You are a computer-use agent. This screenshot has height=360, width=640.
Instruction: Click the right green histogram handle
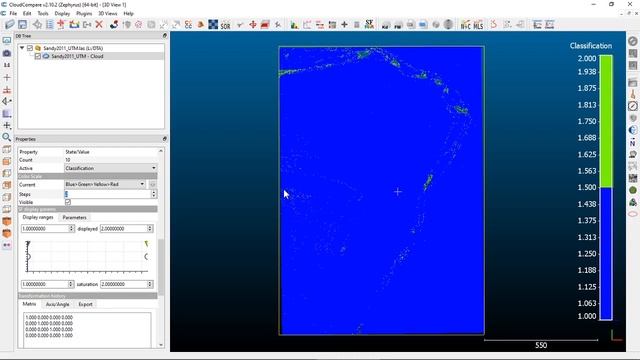coord(146,244)
